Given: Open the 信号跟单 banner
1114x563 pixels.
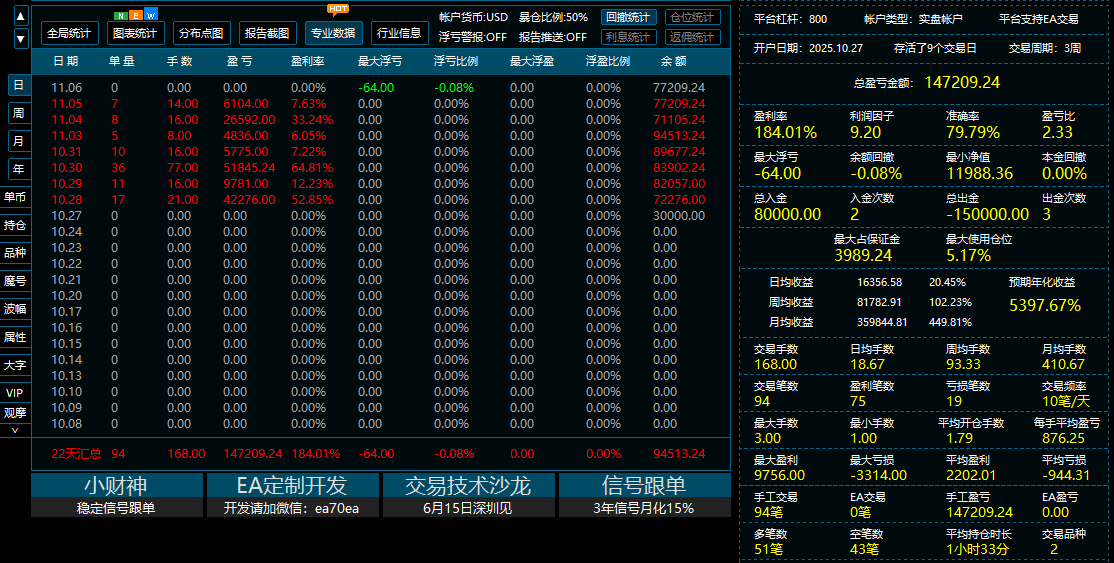Looking at the screenshot, I should [644, 495].
